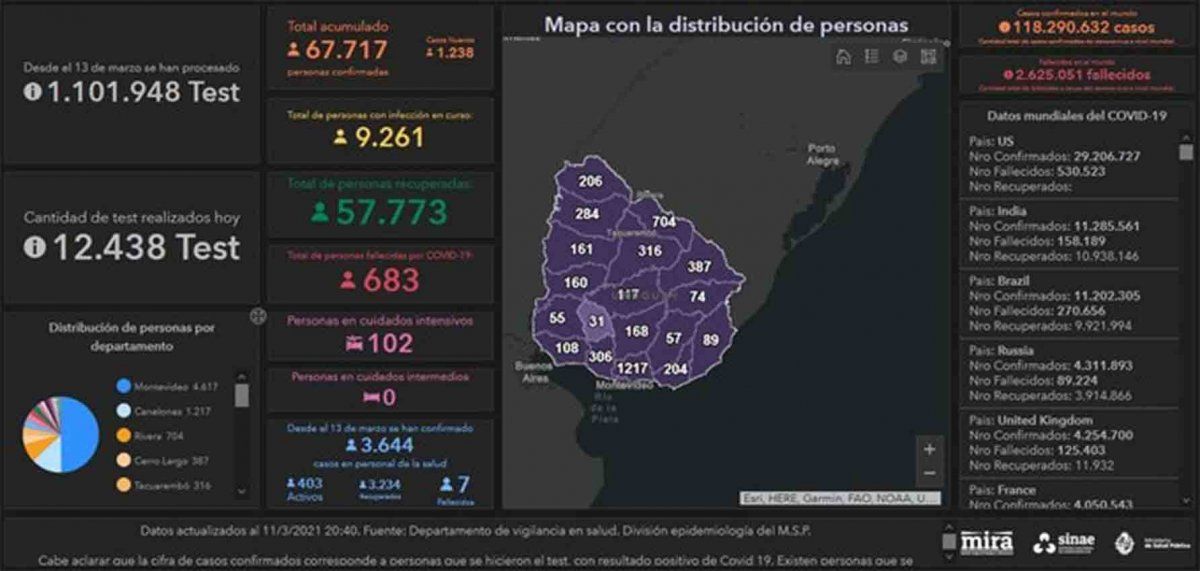Click the world COVID-19 data list scrollbar thumb
The height and width of the screenshot is (571, 1200).
(x=1186, y=152)
